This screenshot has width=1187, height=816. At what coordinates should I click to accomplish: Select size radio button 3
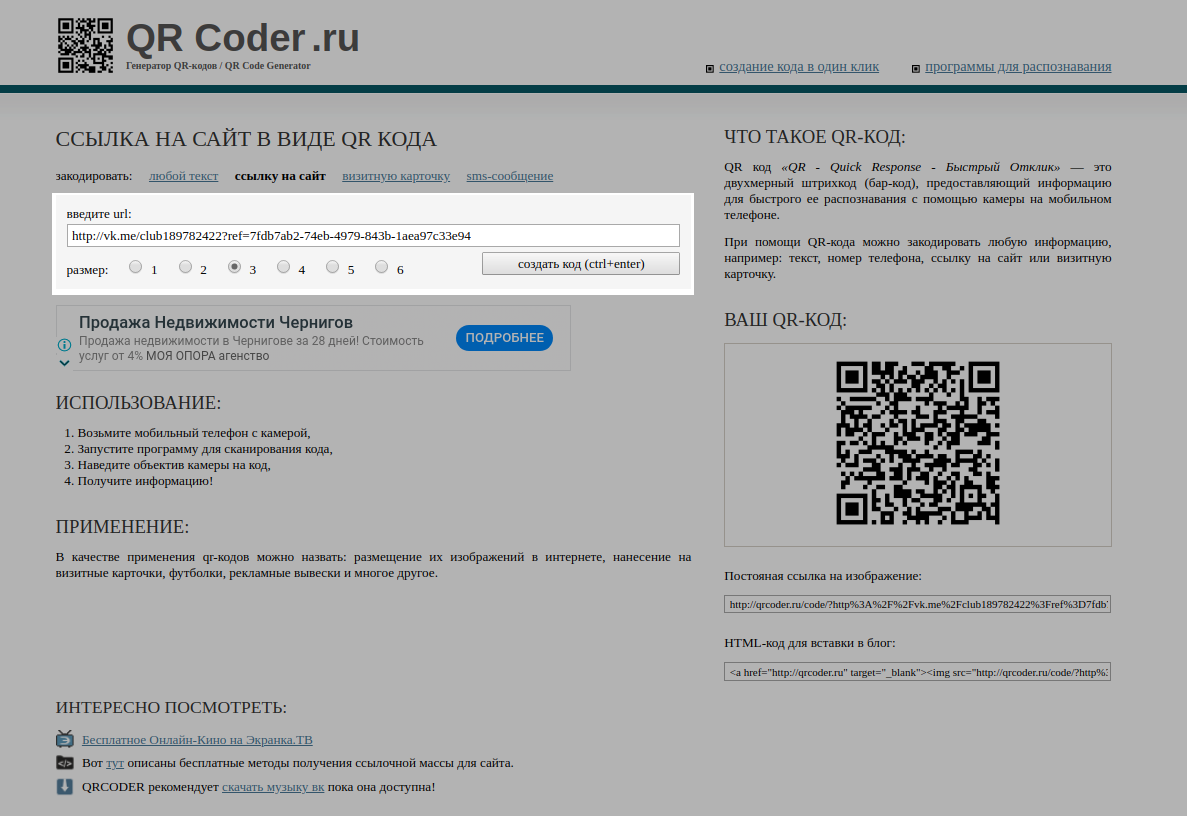click(235, 266)
